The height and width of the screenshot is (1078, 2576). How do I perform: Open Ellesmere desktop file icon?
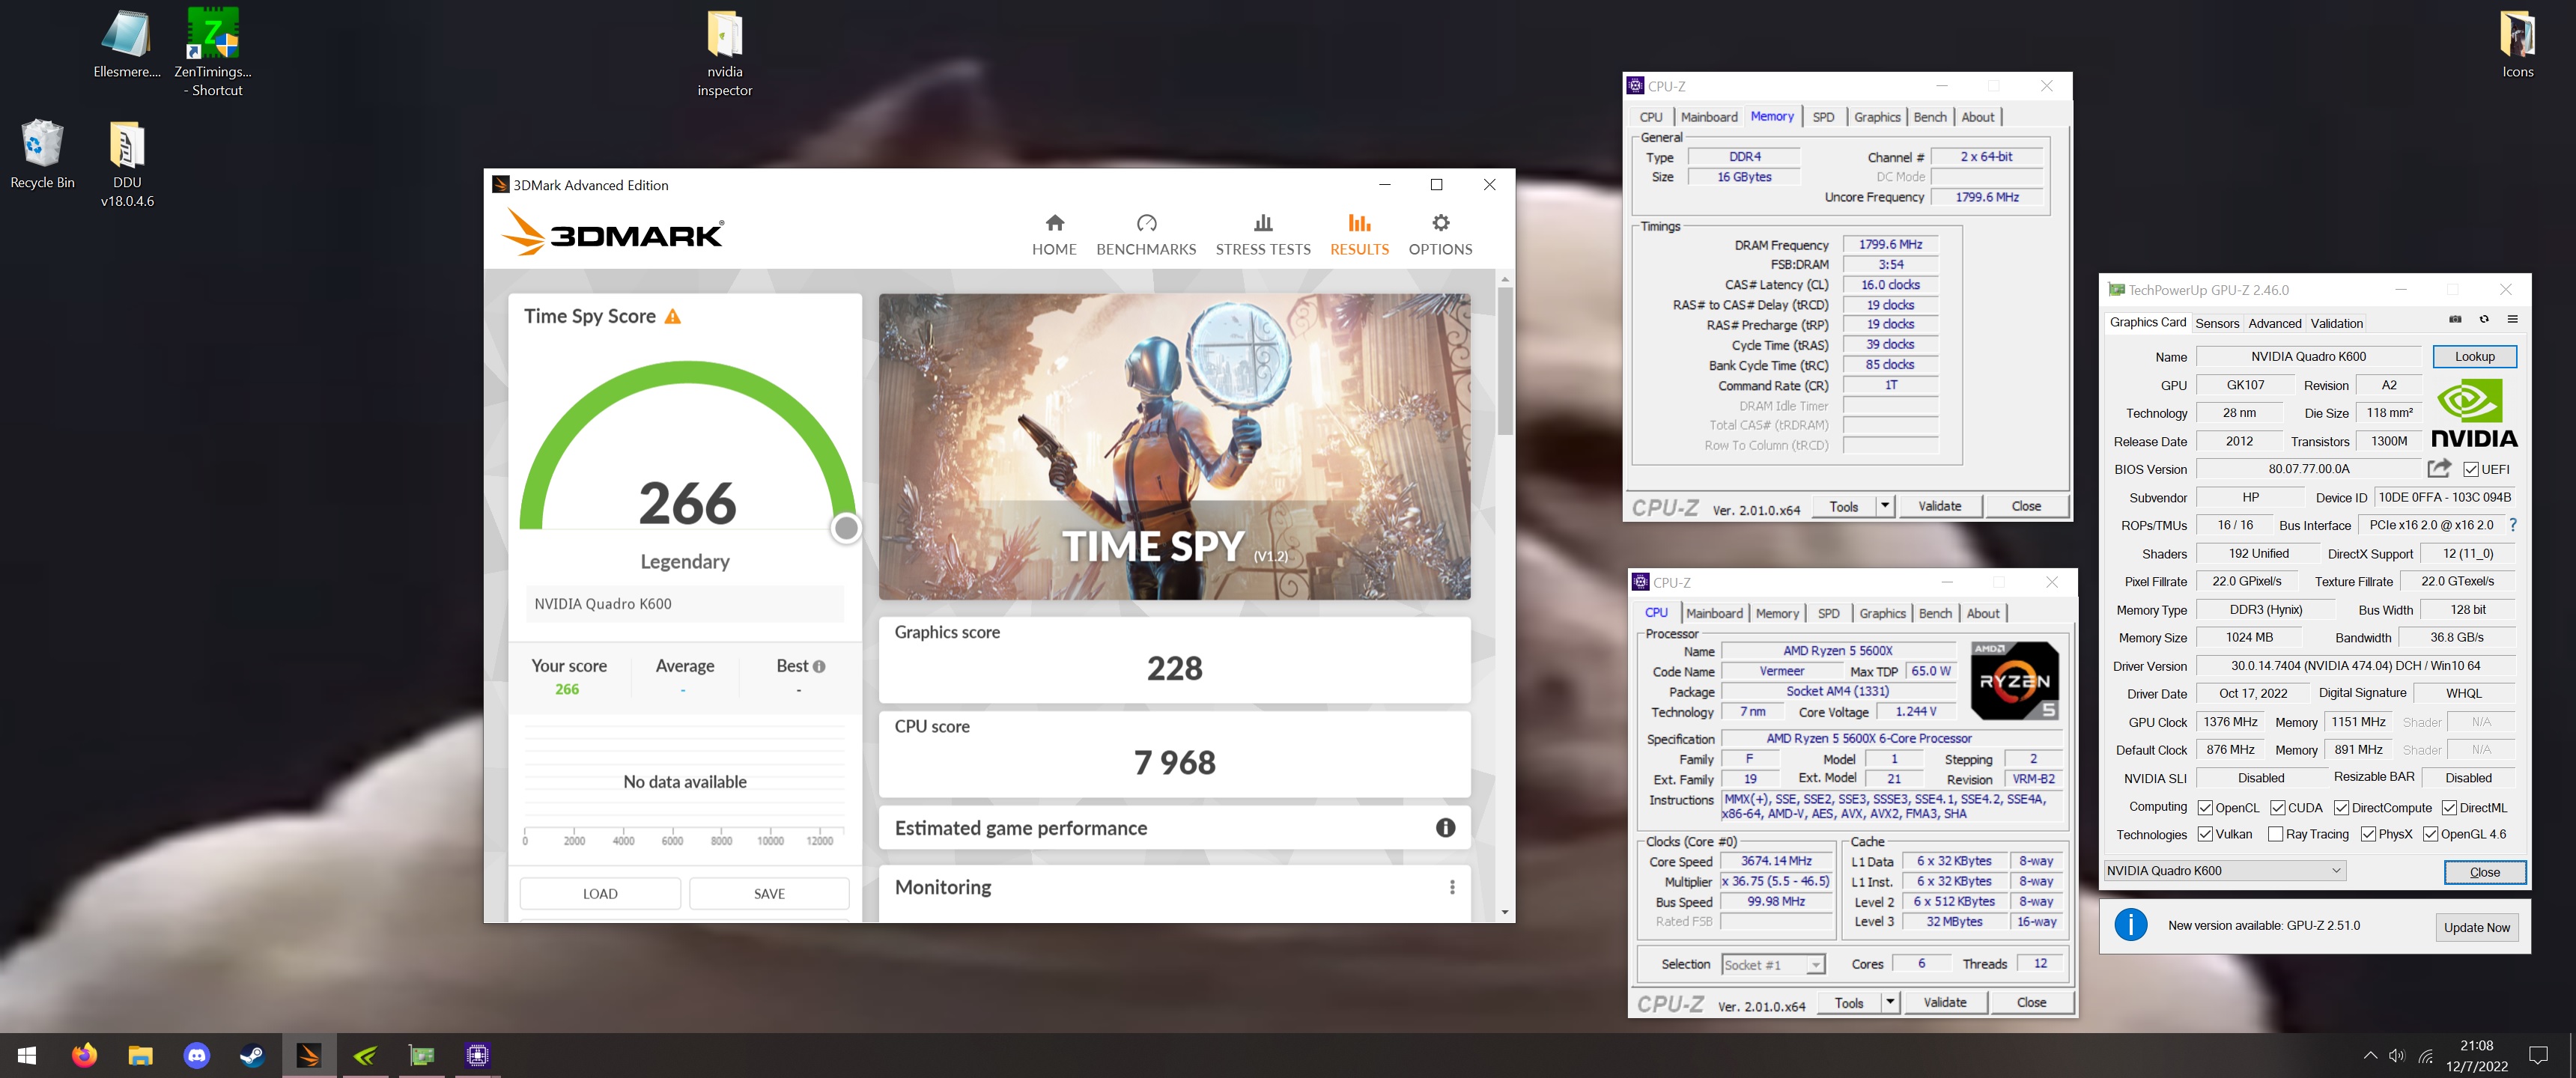pos(127,44)
